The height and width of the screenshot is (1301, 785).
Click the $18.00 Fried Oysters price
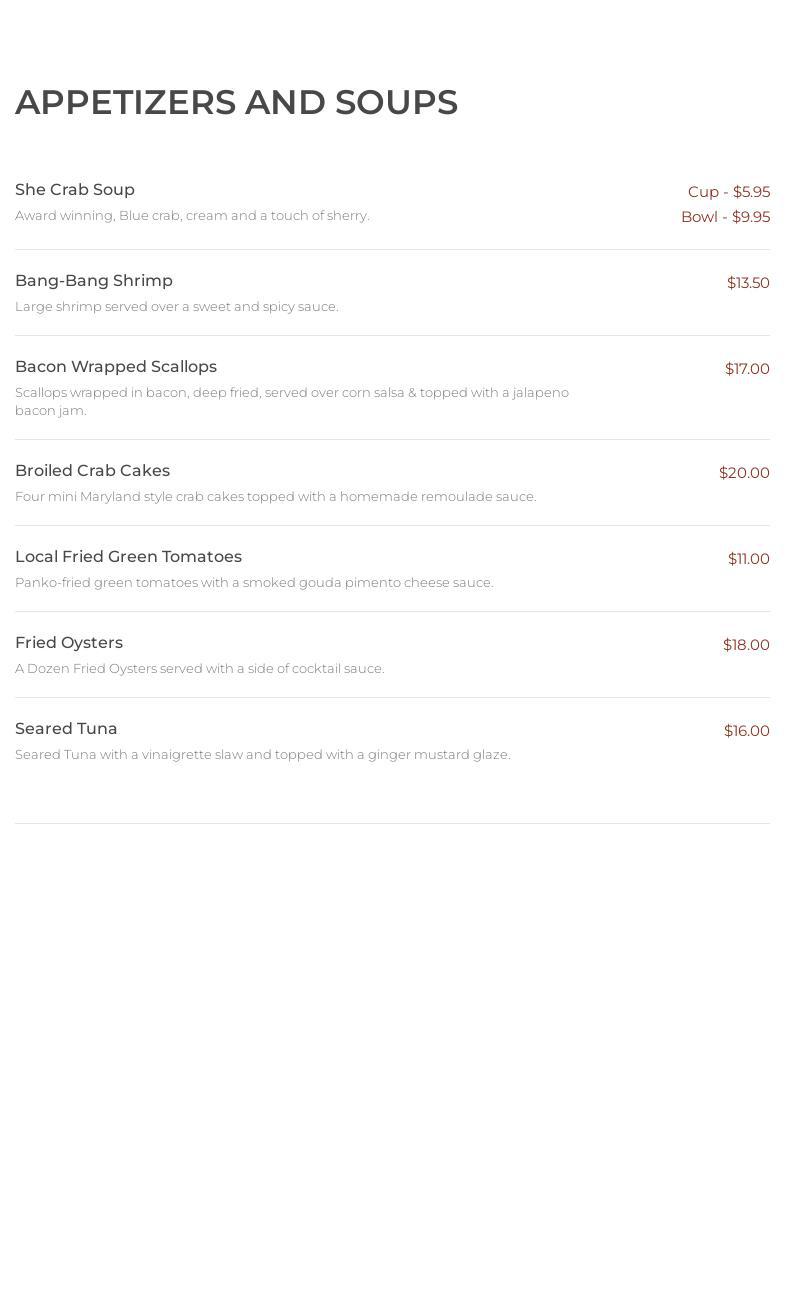point(746,645)
